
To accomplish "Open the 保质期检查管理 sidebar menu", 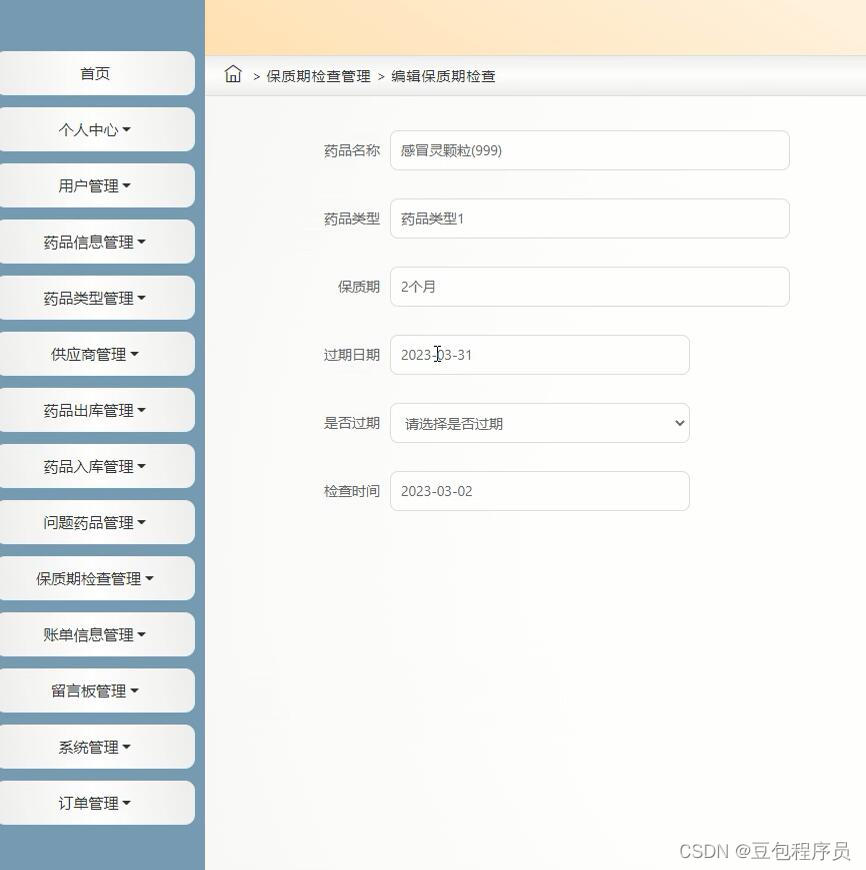I will click(96, 578).
